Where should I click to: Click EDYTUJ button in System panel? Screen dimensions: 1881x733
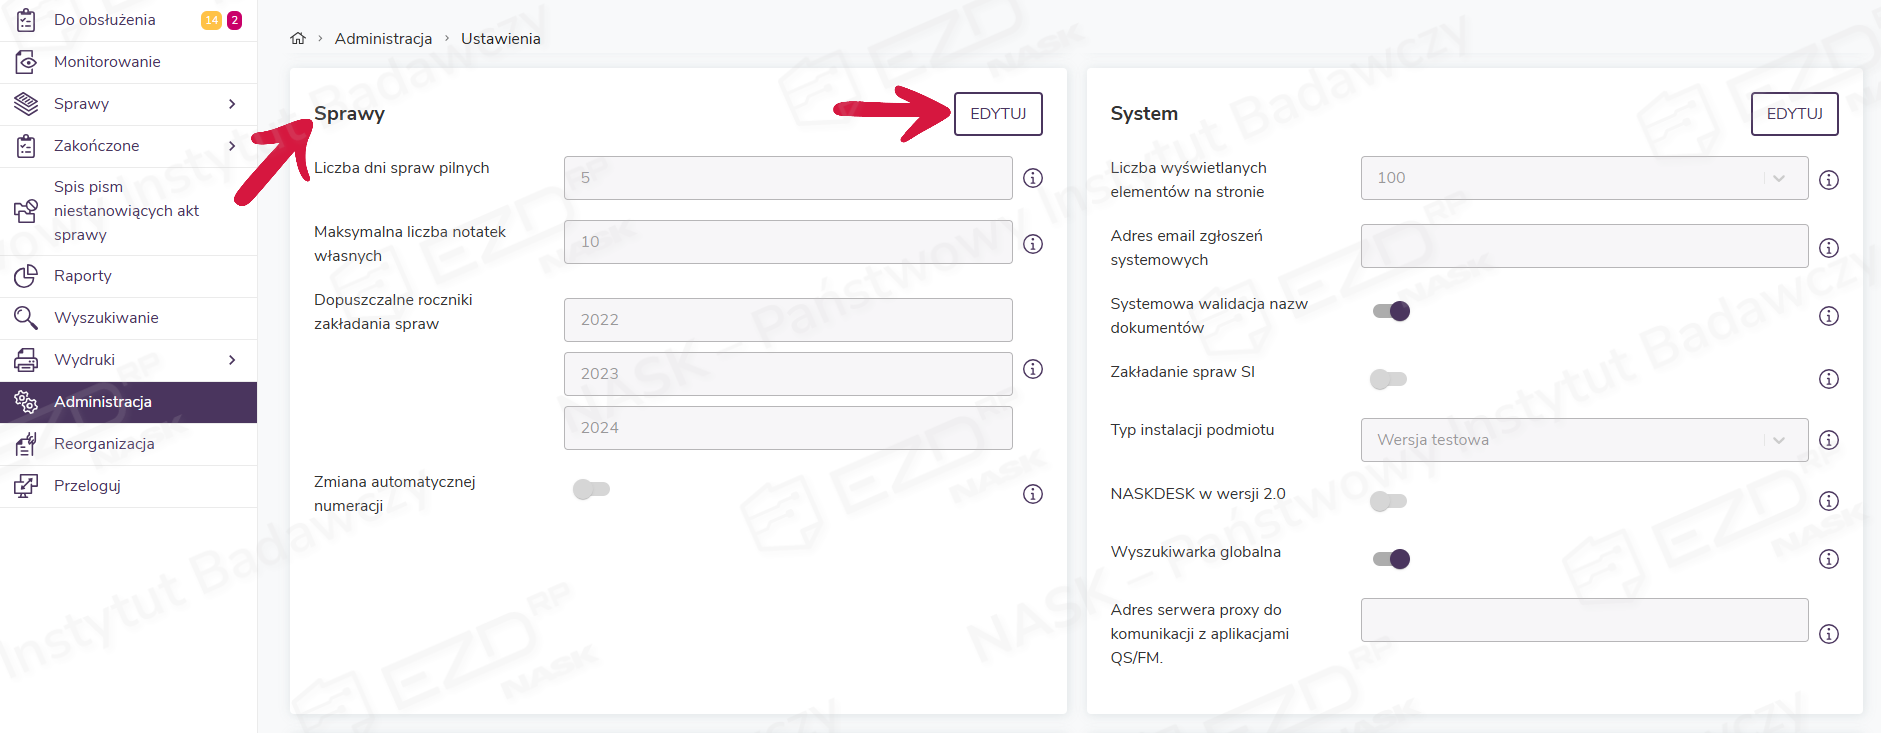point(1794,114)
